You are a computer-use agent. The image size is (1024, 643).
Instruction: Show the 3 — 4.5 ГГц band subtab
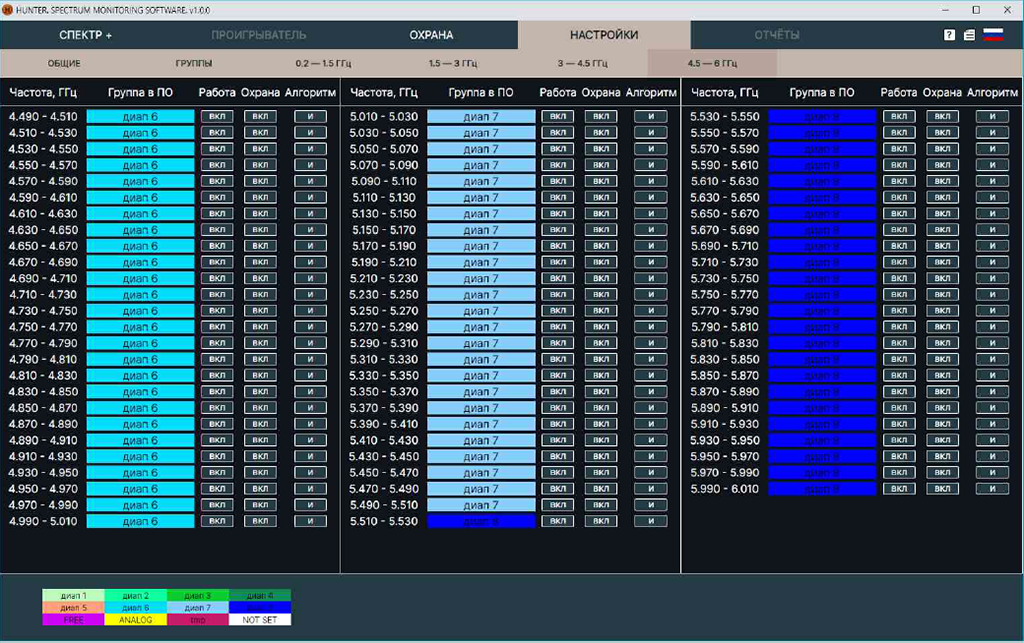coord(583,63)
